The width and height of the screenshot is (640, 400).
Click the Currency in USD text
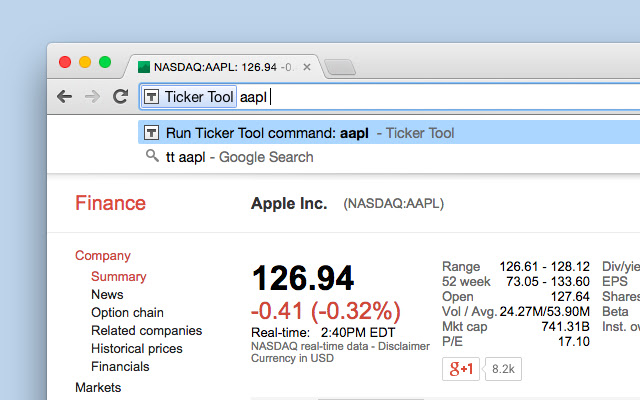pos(292,358)
